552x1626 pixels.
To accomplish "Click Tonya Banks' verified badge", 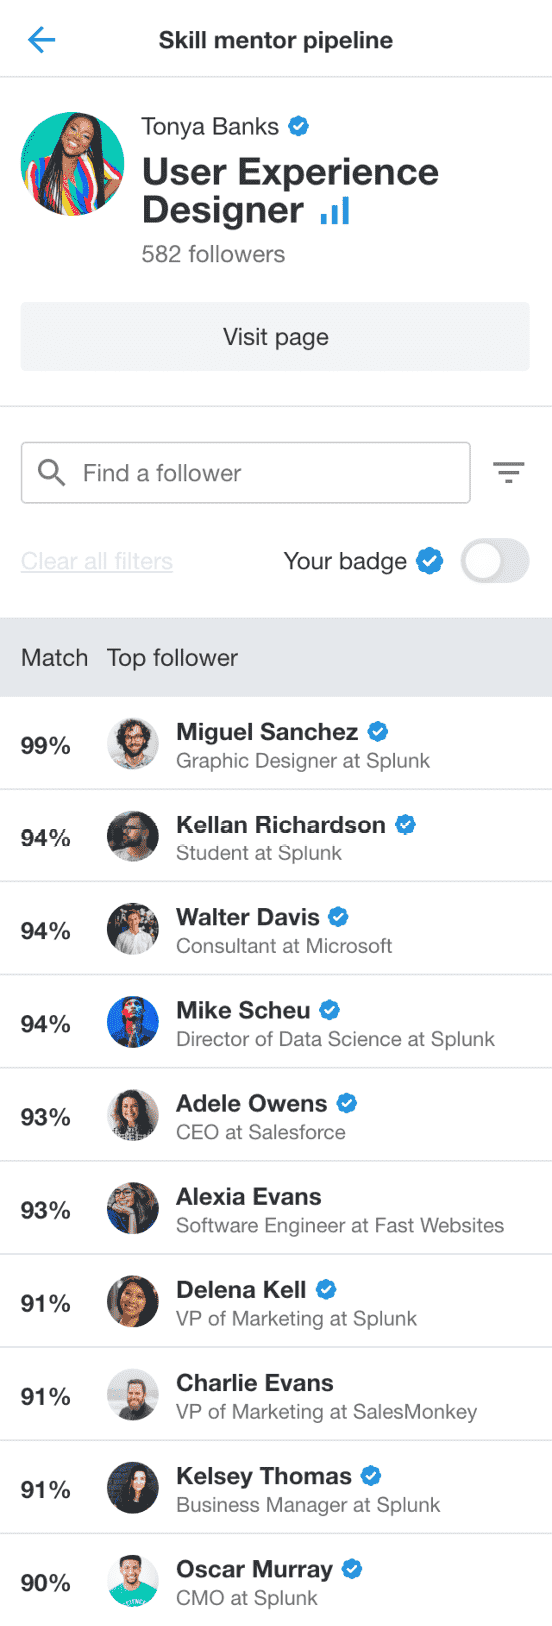I will [x=298, y=126].
